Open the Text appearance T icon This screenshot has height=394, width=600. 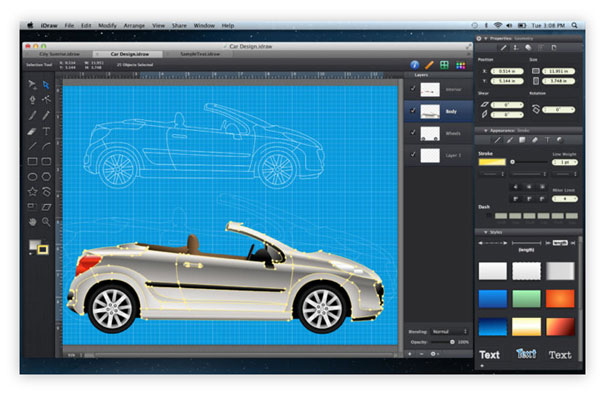click(547, 140)
